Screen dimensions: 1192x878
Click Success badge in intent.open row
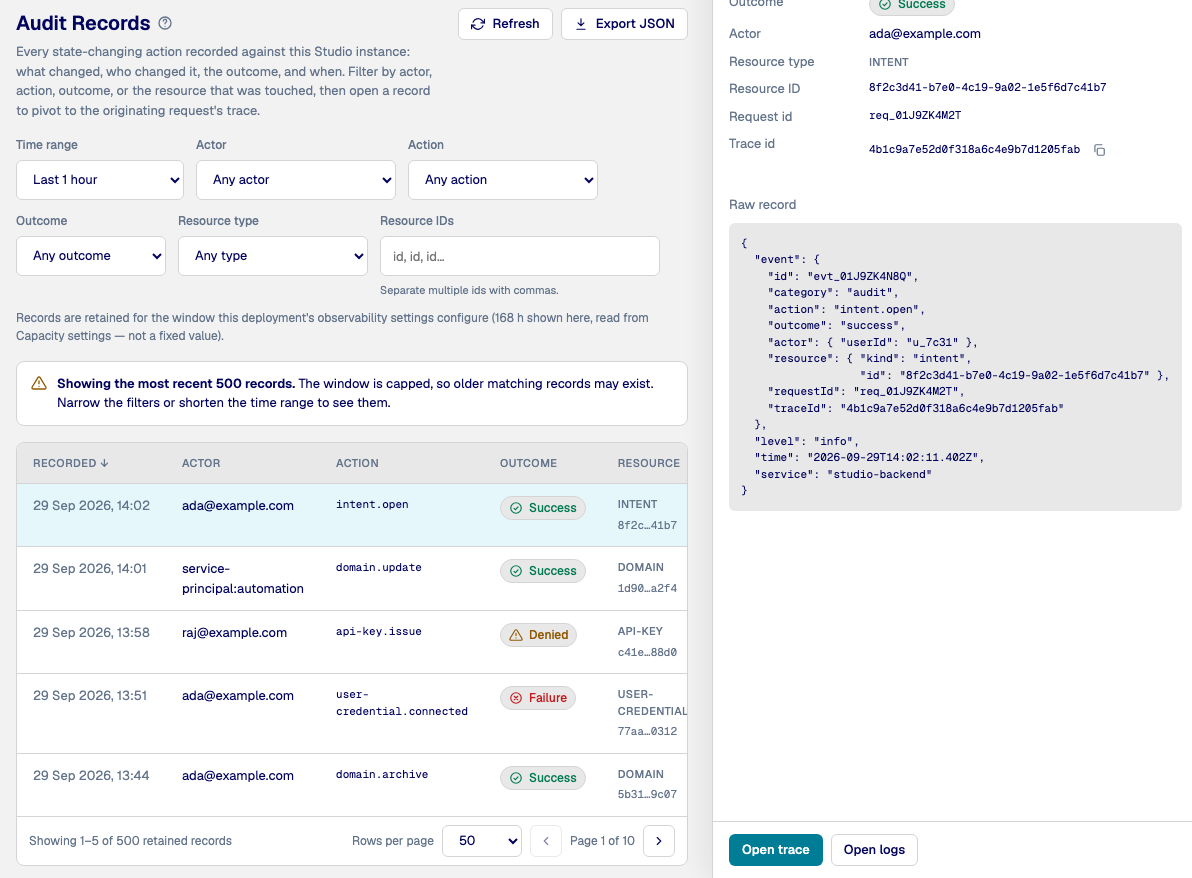pos(543,508)
